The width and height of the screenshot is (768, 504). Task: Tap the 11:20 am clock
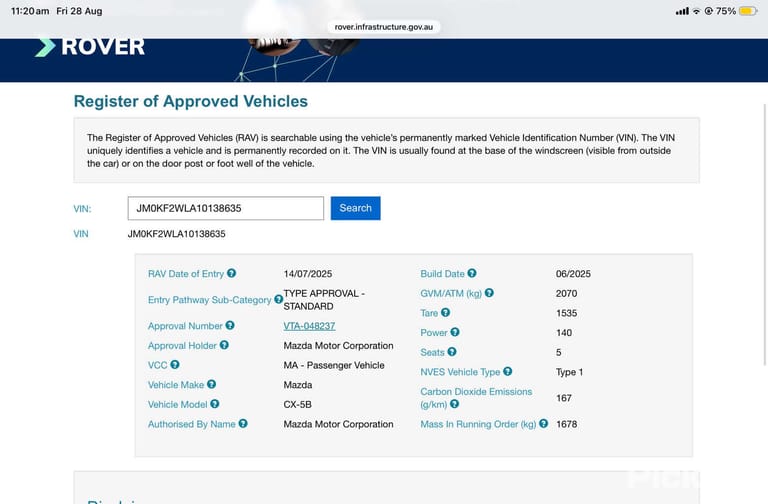pyautogui.click(x=30, y=11)
